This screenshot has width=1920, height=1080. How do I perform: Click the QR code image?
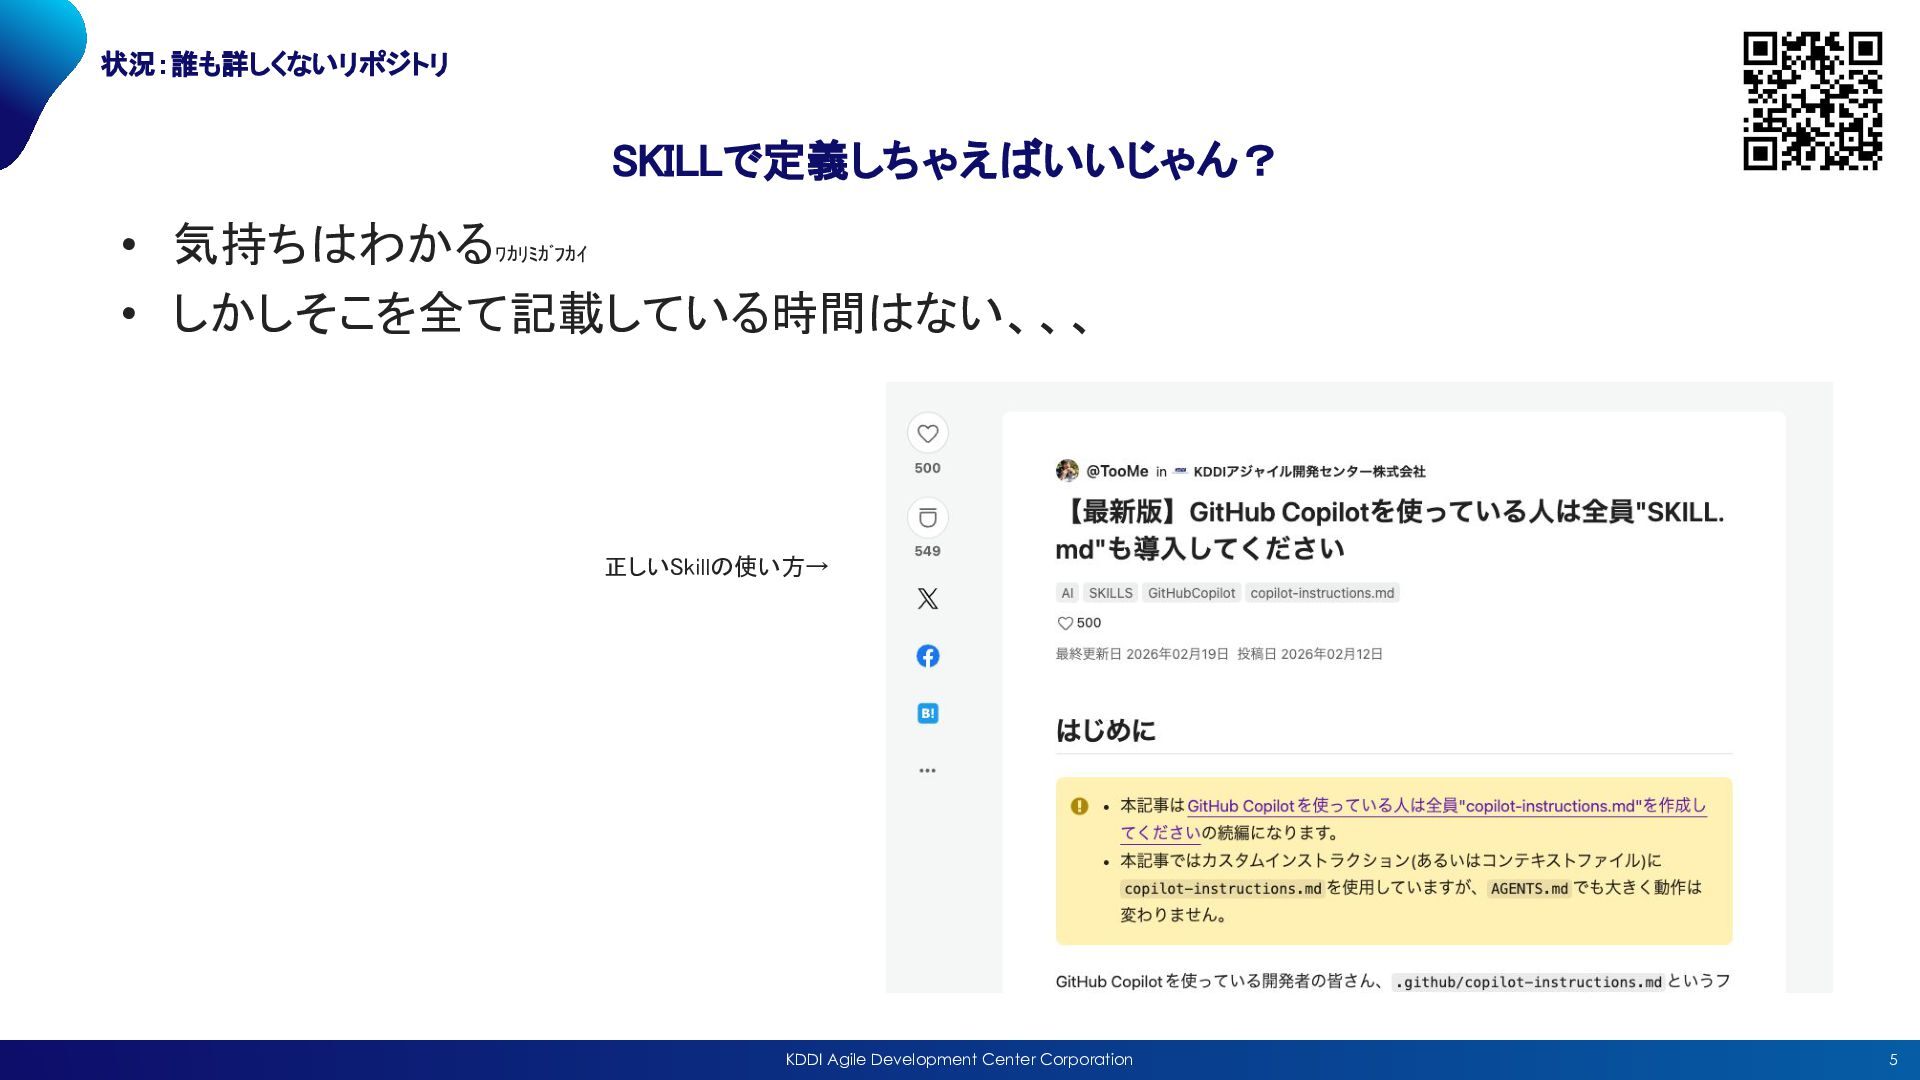pos(1812,100)
